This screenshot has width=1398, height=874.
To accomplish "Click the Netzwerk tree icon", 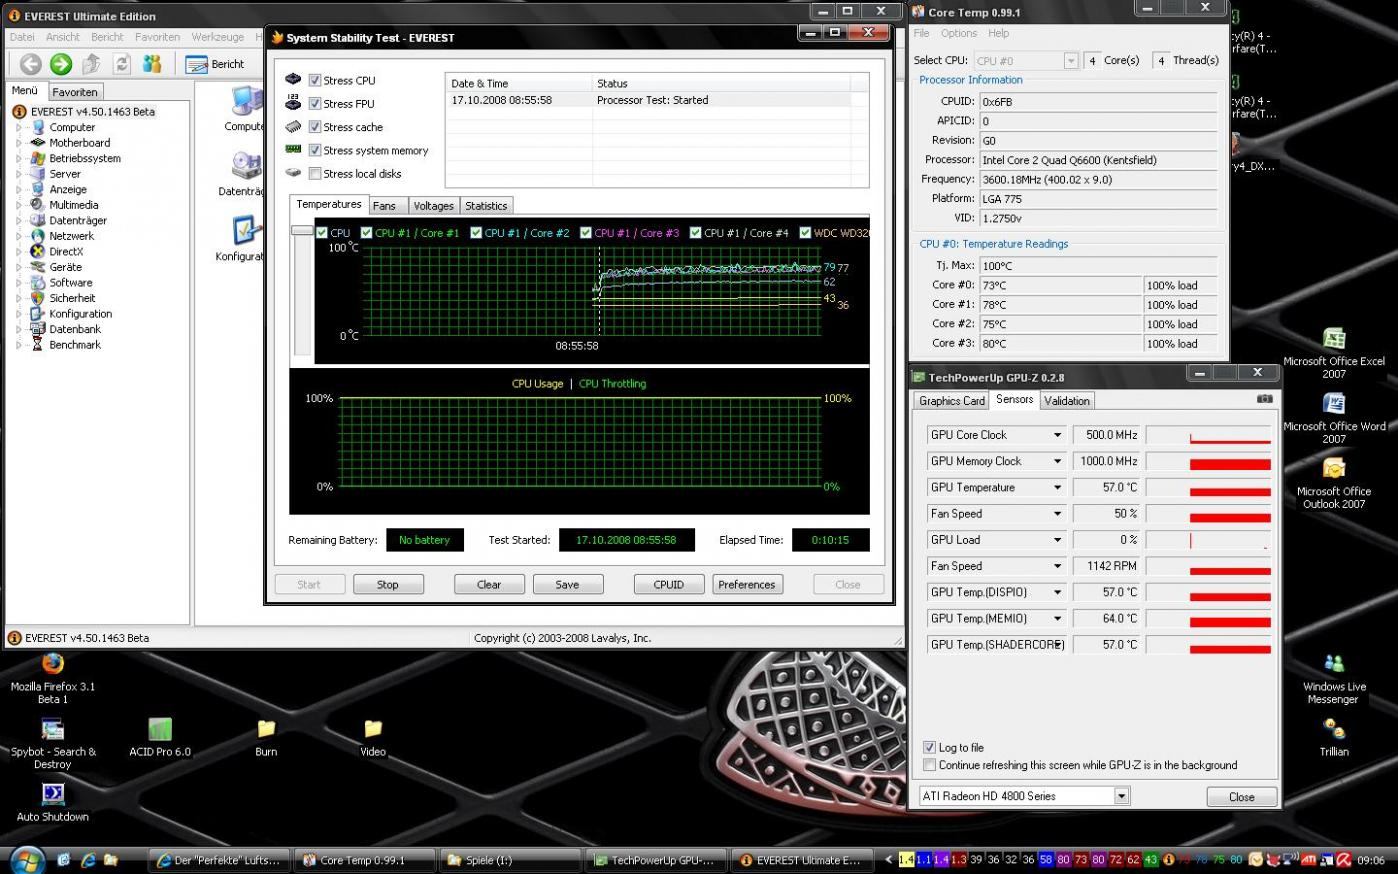I will [x=38, y=236].
